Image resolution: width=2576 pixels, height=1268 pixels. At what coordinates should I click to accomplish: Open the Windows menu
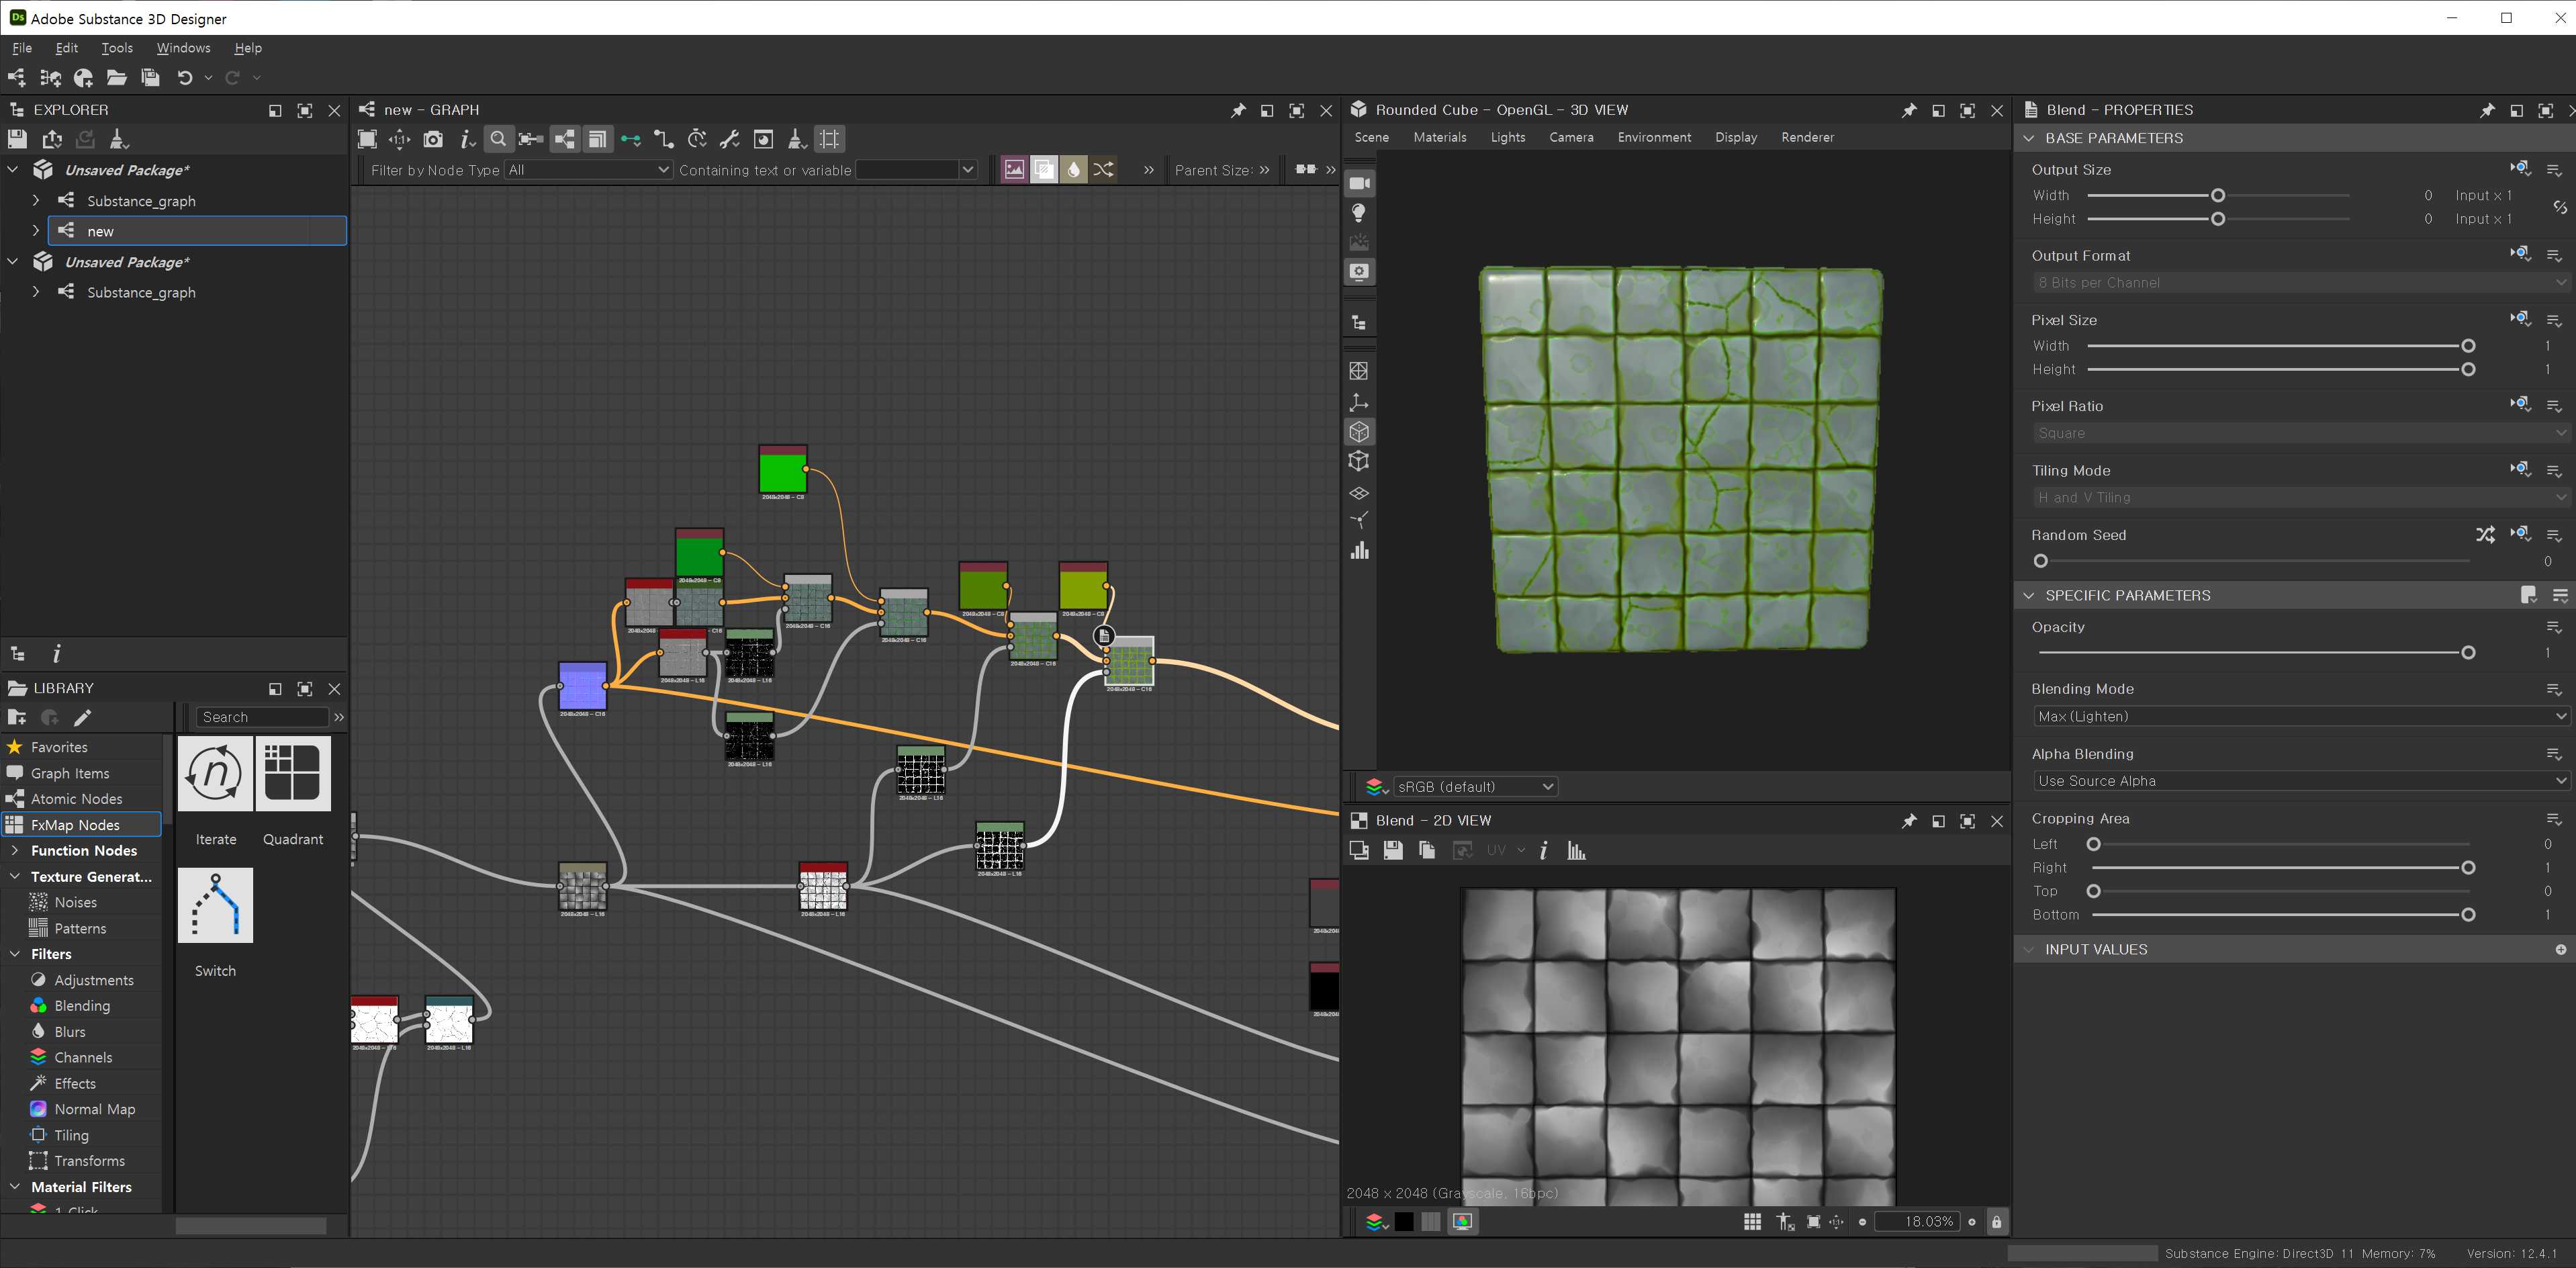(x=183, y=47)
